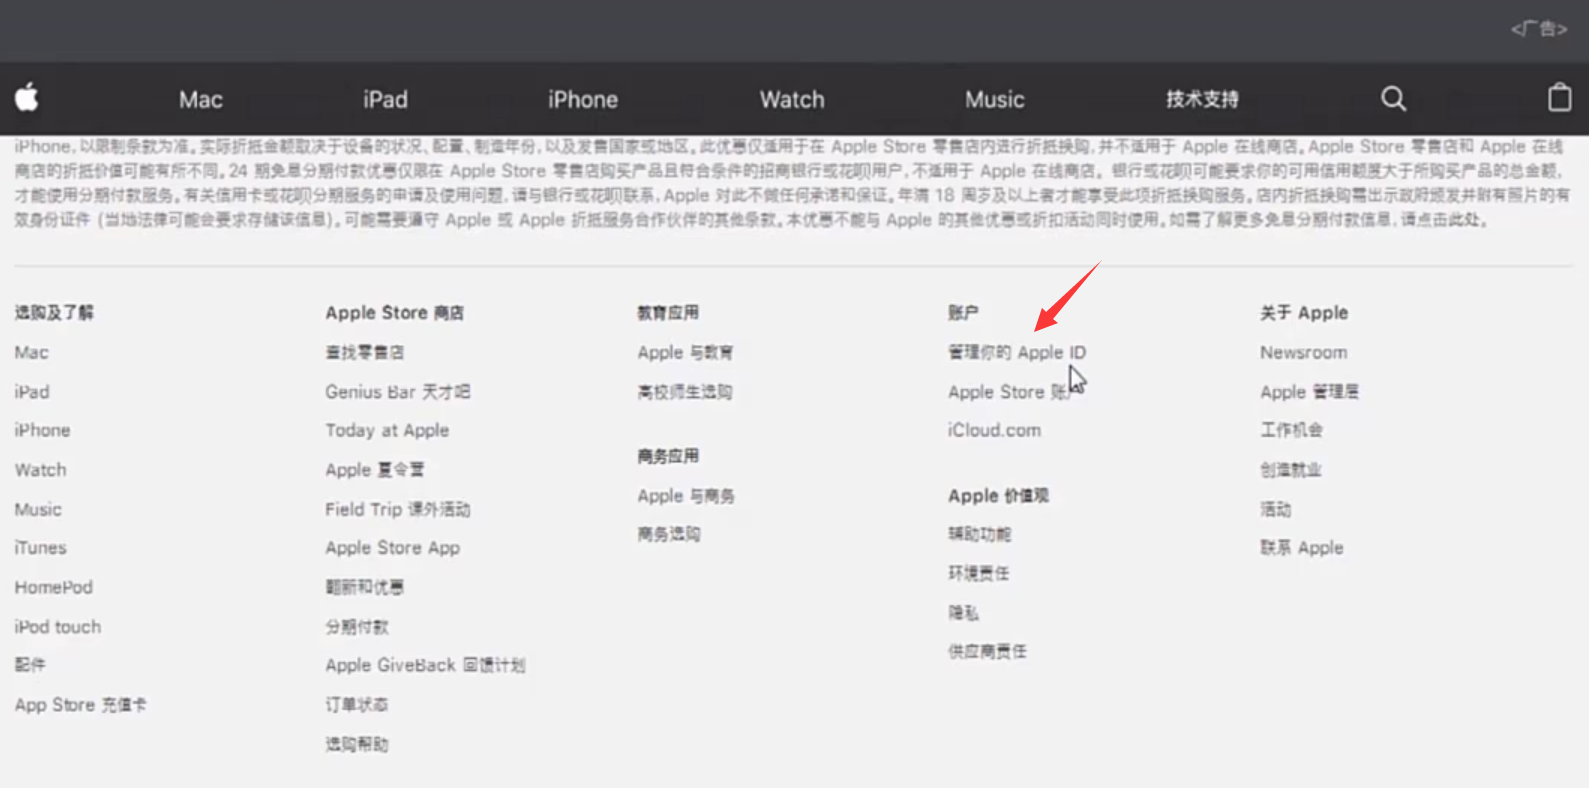The width and height of the screenshot is (1589, 788).
Task: Open the iCloud.com footer link
Action: (994, 430)
